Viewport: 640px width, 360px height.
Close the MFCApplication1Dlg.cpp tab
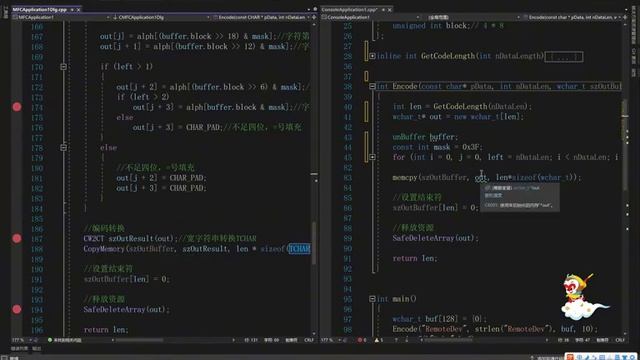click(x=79, y=9)
